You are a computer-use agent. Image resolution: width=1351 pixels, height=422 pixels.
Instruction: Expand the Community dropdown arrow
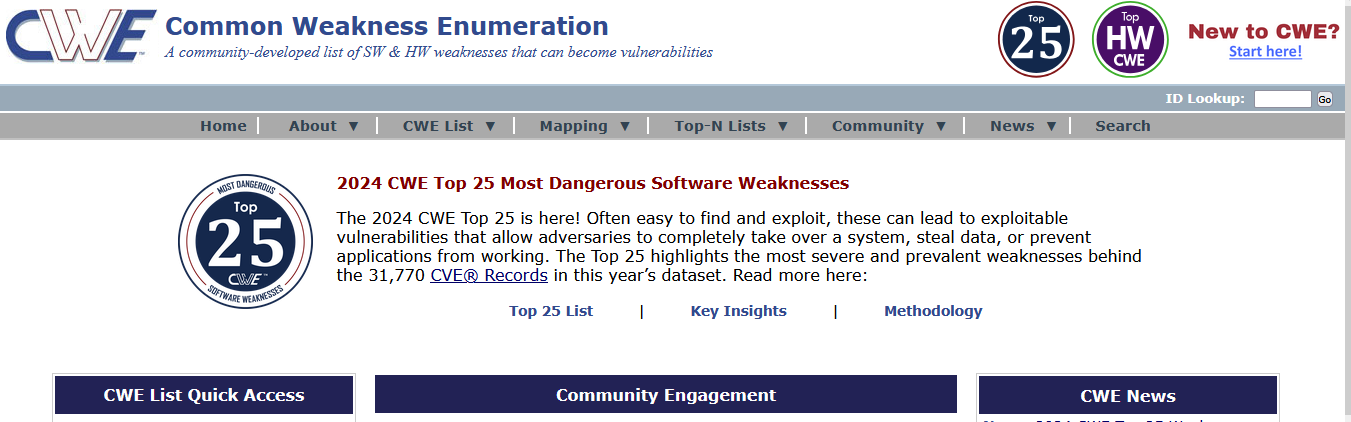tap(941, 126)
